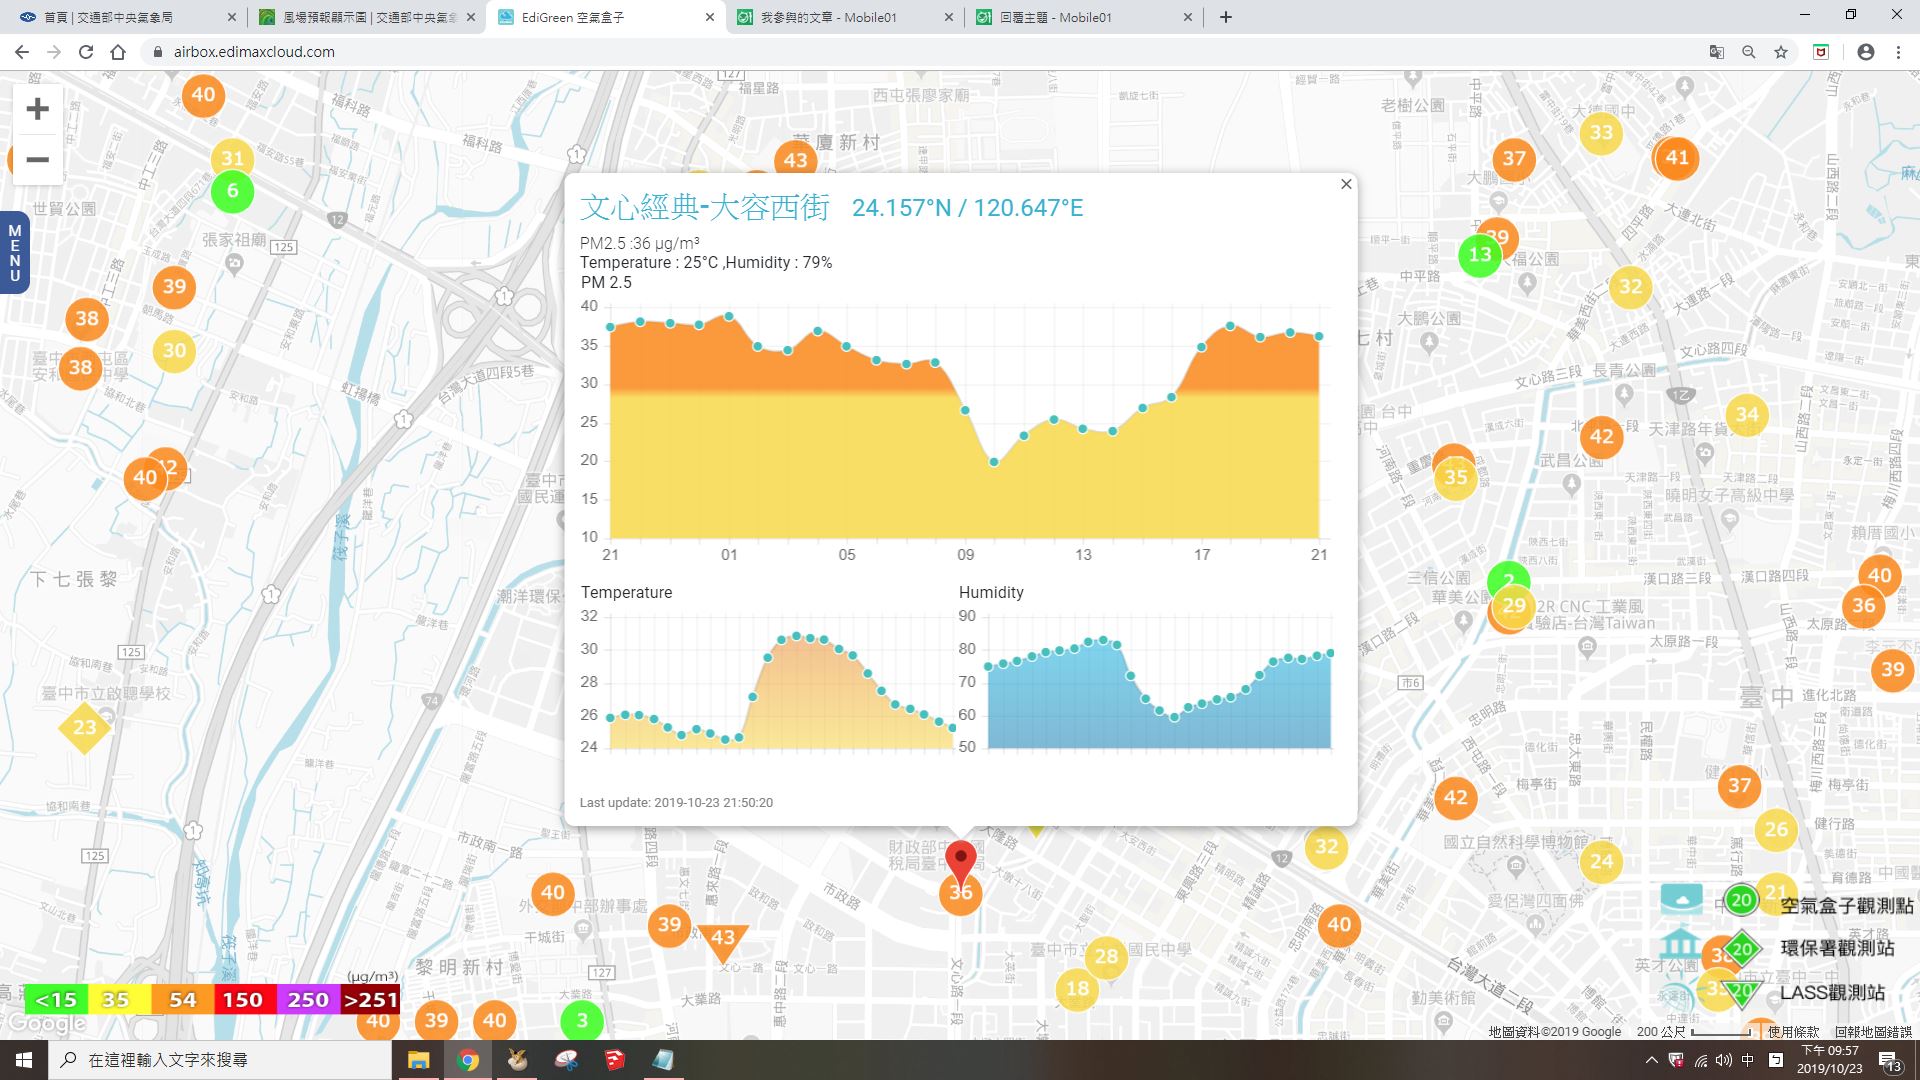The height and width of the screenshot is (1080, 1920).
Task: Open browser zoom indicator
Action: pos(1749,52)
